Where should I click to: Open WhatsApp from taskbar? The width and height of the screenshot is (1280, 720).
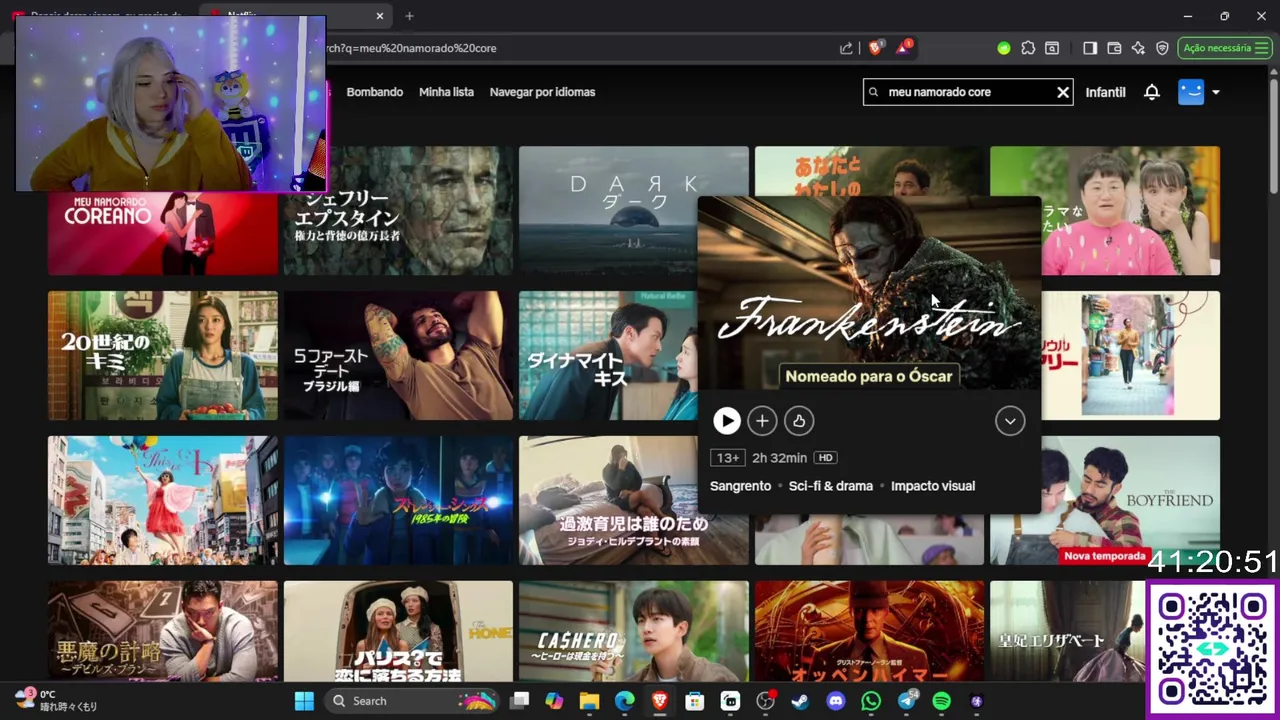871,701
